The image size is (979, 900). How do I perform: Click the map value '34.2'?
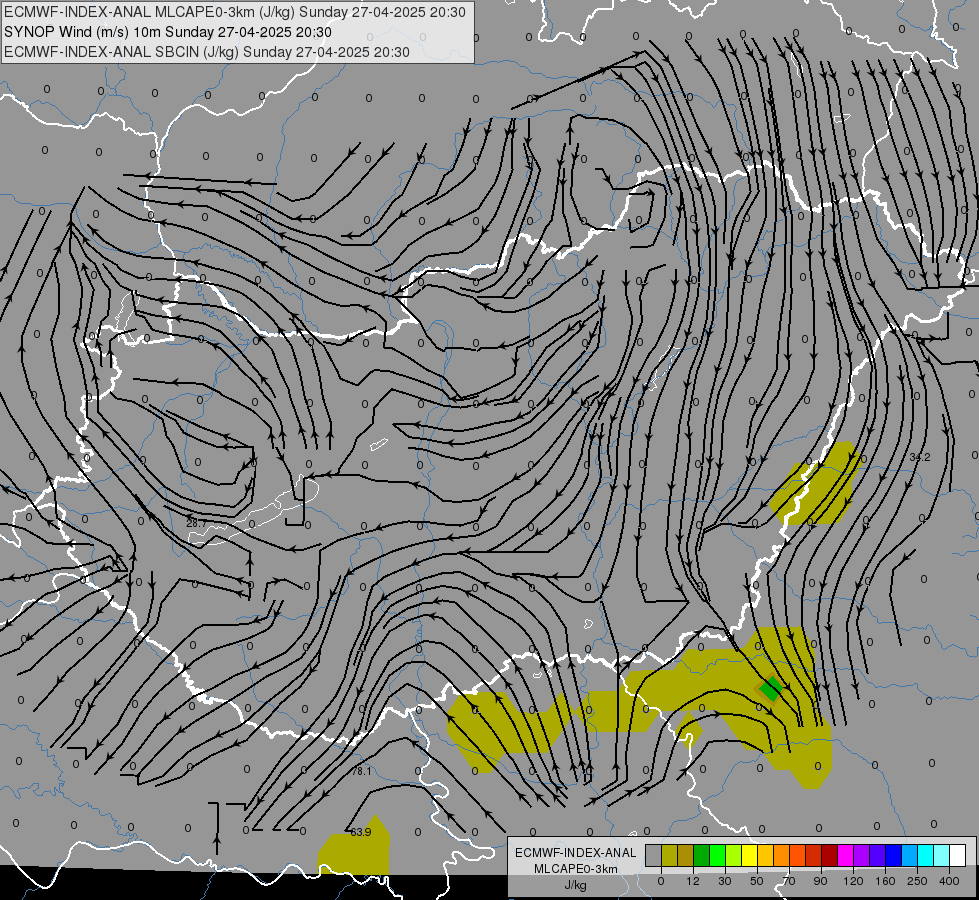tap(920, 457)
